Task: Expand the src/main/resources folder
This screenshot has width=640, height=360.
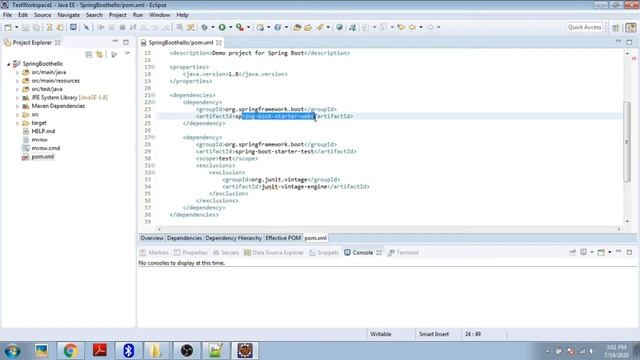Action: [x=17, y=81]
